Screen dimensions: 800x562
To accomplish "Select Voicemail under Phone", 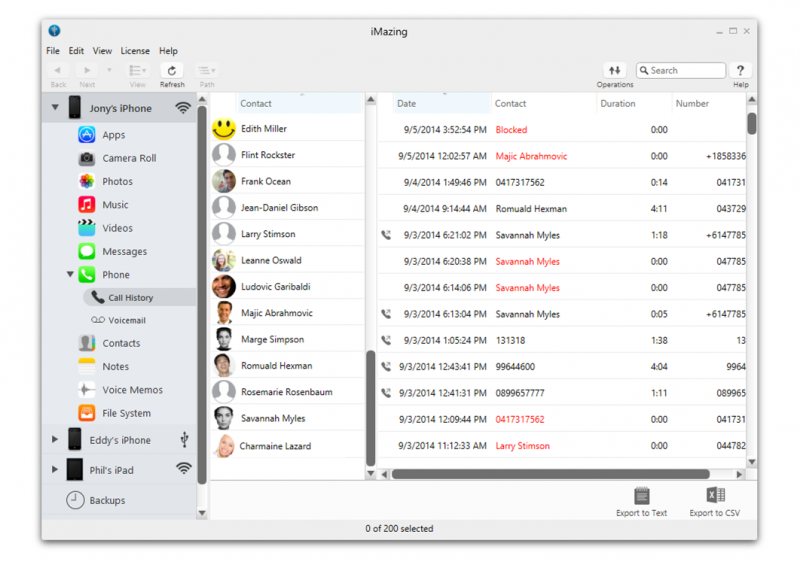I will (x=126, y=320).
